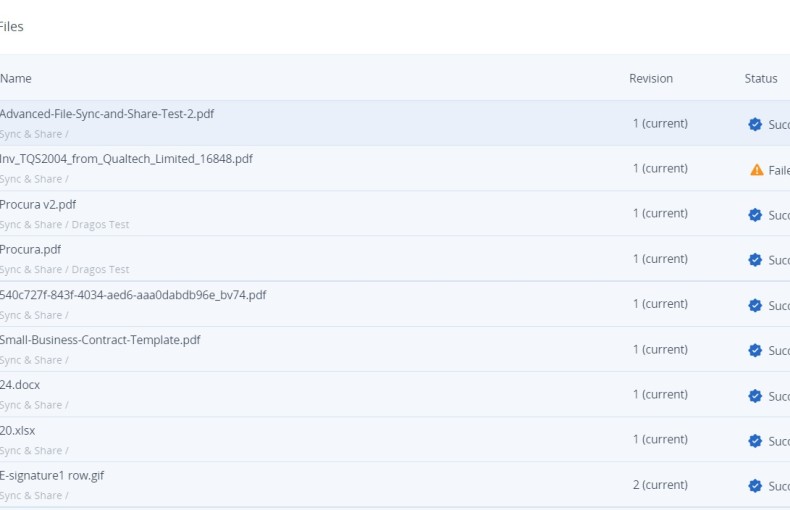
Task: Select the 20.xlsx file row
Action: [x=18, y=430]
